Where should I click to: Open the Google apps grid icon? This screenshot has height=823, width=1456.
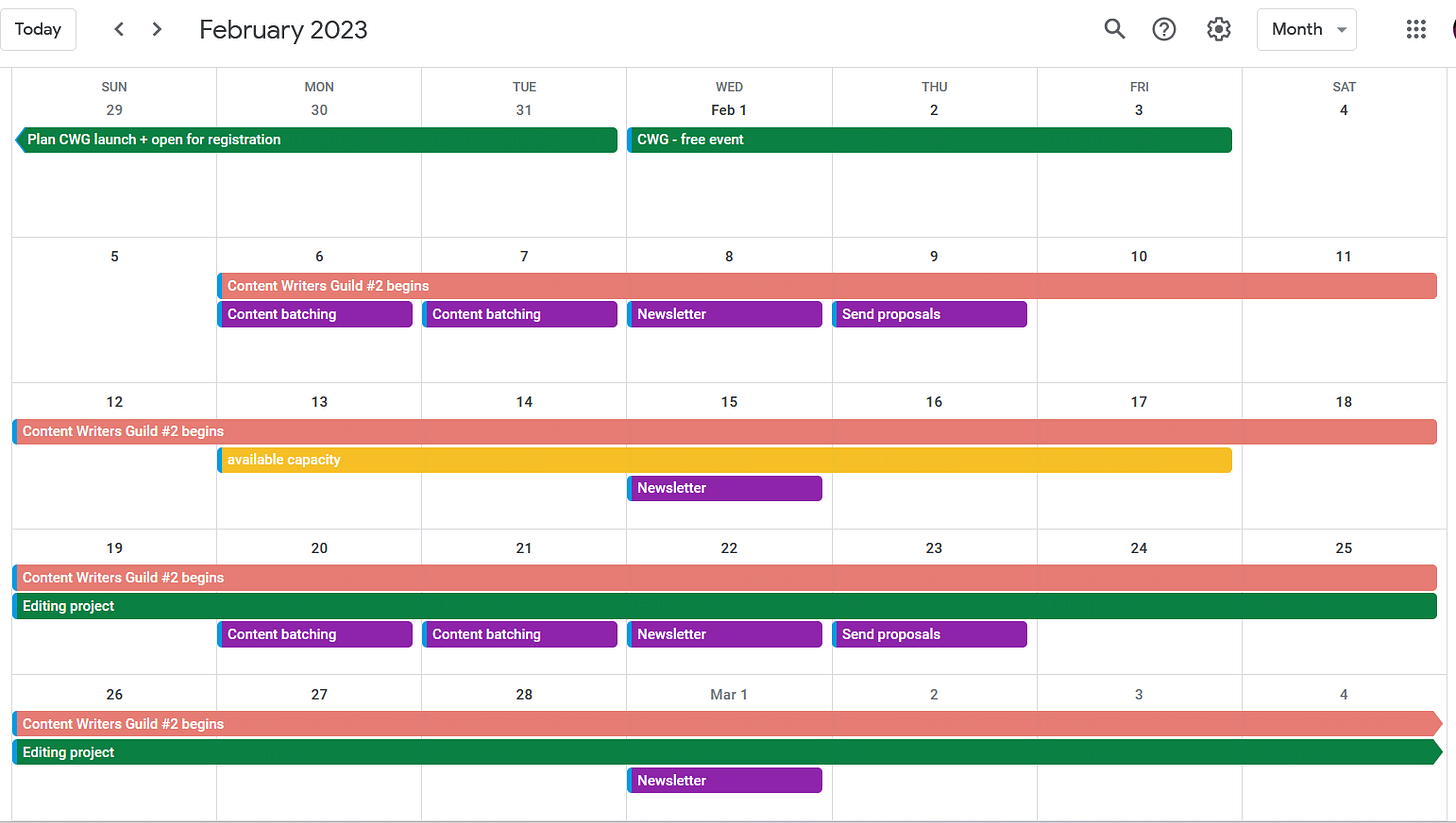(x=1416, y=29)
